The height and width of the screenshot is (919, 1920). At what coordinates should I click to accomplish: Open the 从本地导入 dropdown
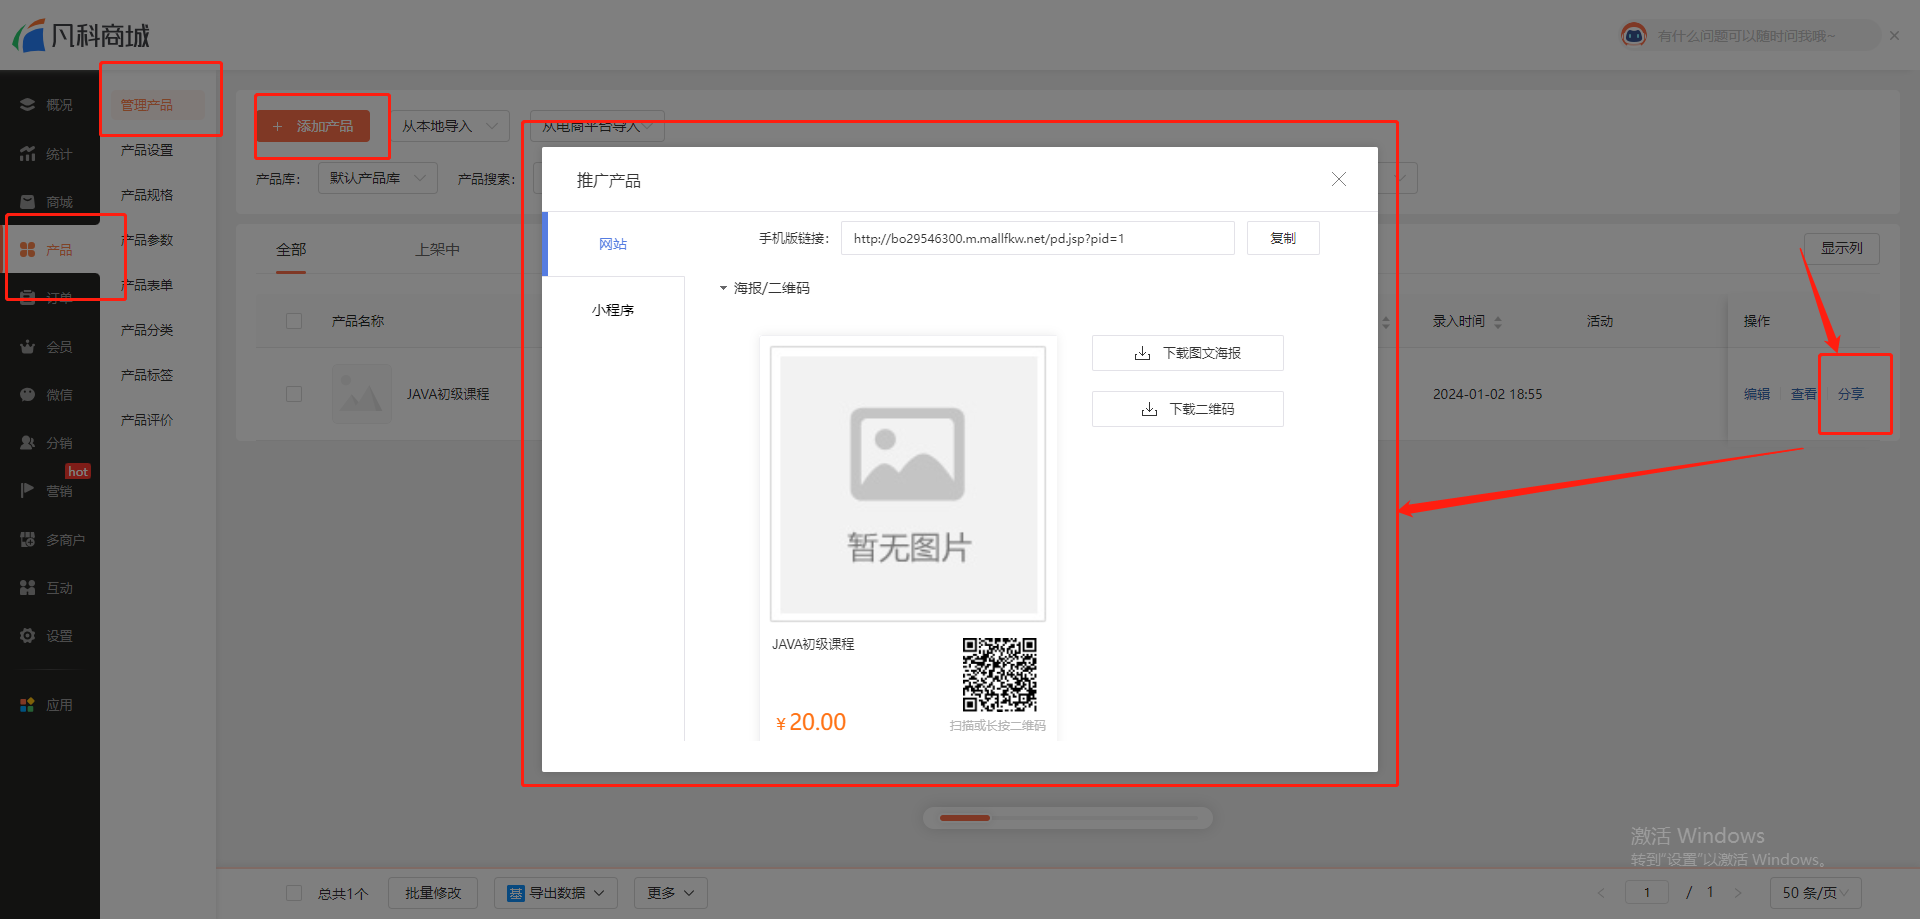(x=450, y=126)
